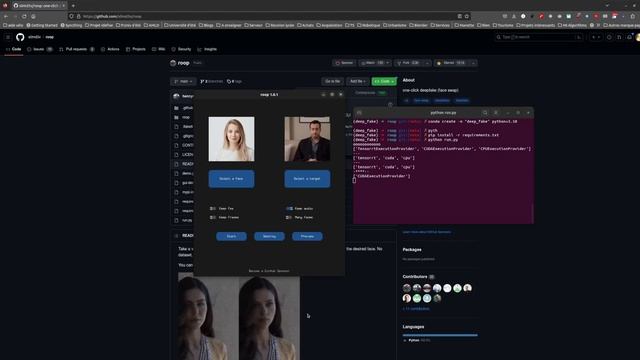Click the Sponsor button
Screen dimensions: 640x360
click(x=344, y=63)
